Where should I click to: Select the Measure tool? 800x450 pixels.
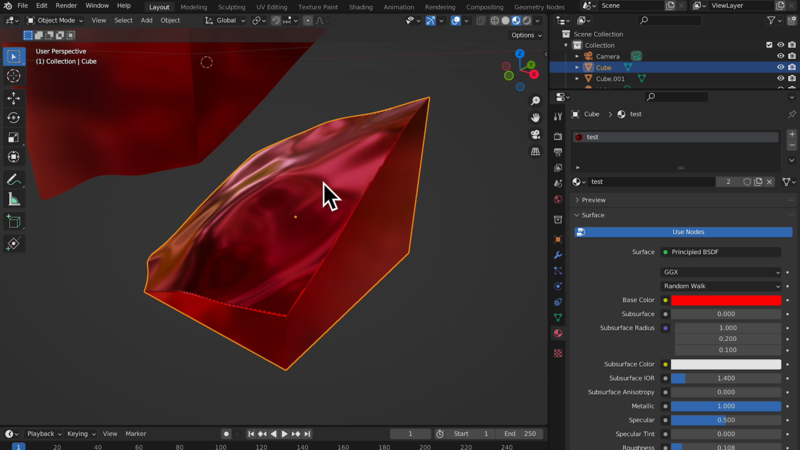pos(13,200)
